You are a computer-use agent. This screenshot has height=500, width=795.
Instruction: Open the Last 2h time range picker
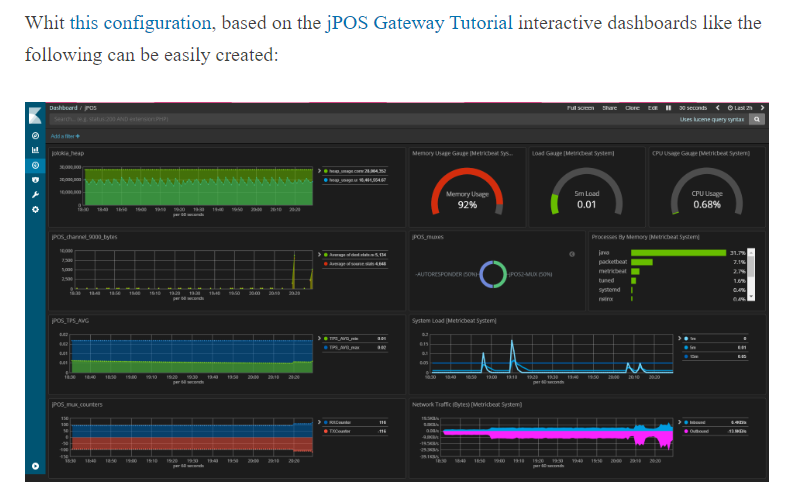(x=741, y=107)
